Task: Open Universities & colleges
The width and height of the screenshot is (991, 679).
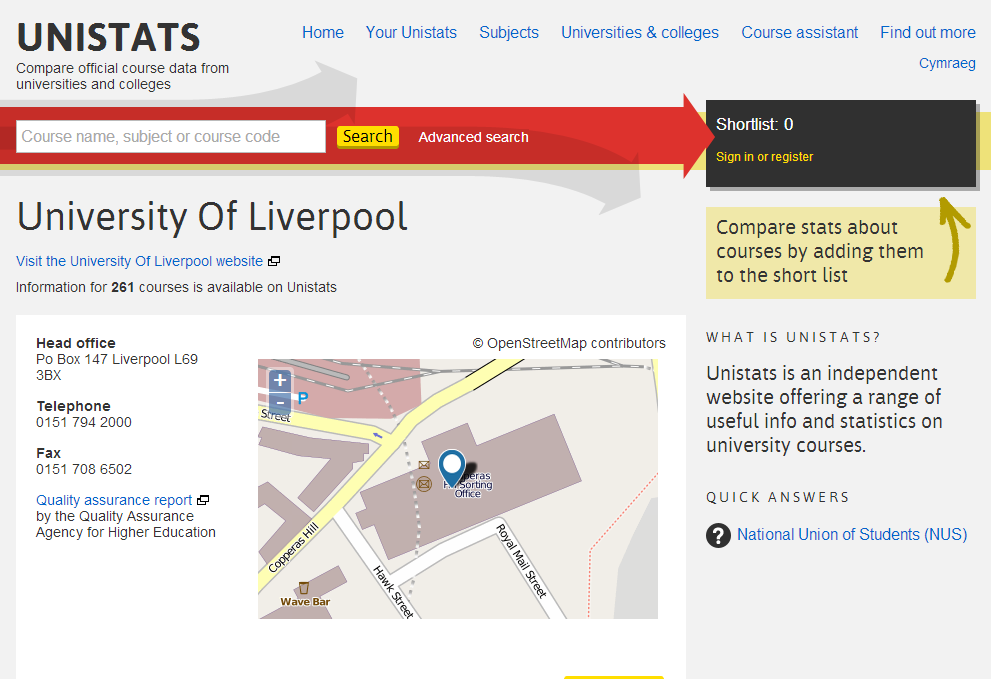Action: tap(640, 32)
